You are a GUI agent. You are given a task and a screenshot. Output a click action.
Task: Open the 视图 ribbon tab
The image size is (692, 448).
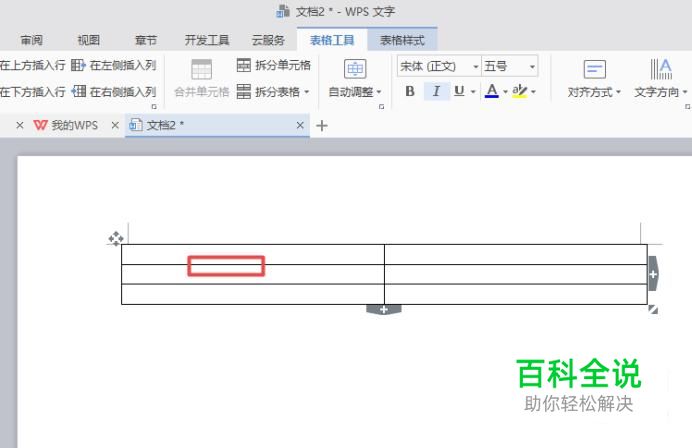(88, 40)
